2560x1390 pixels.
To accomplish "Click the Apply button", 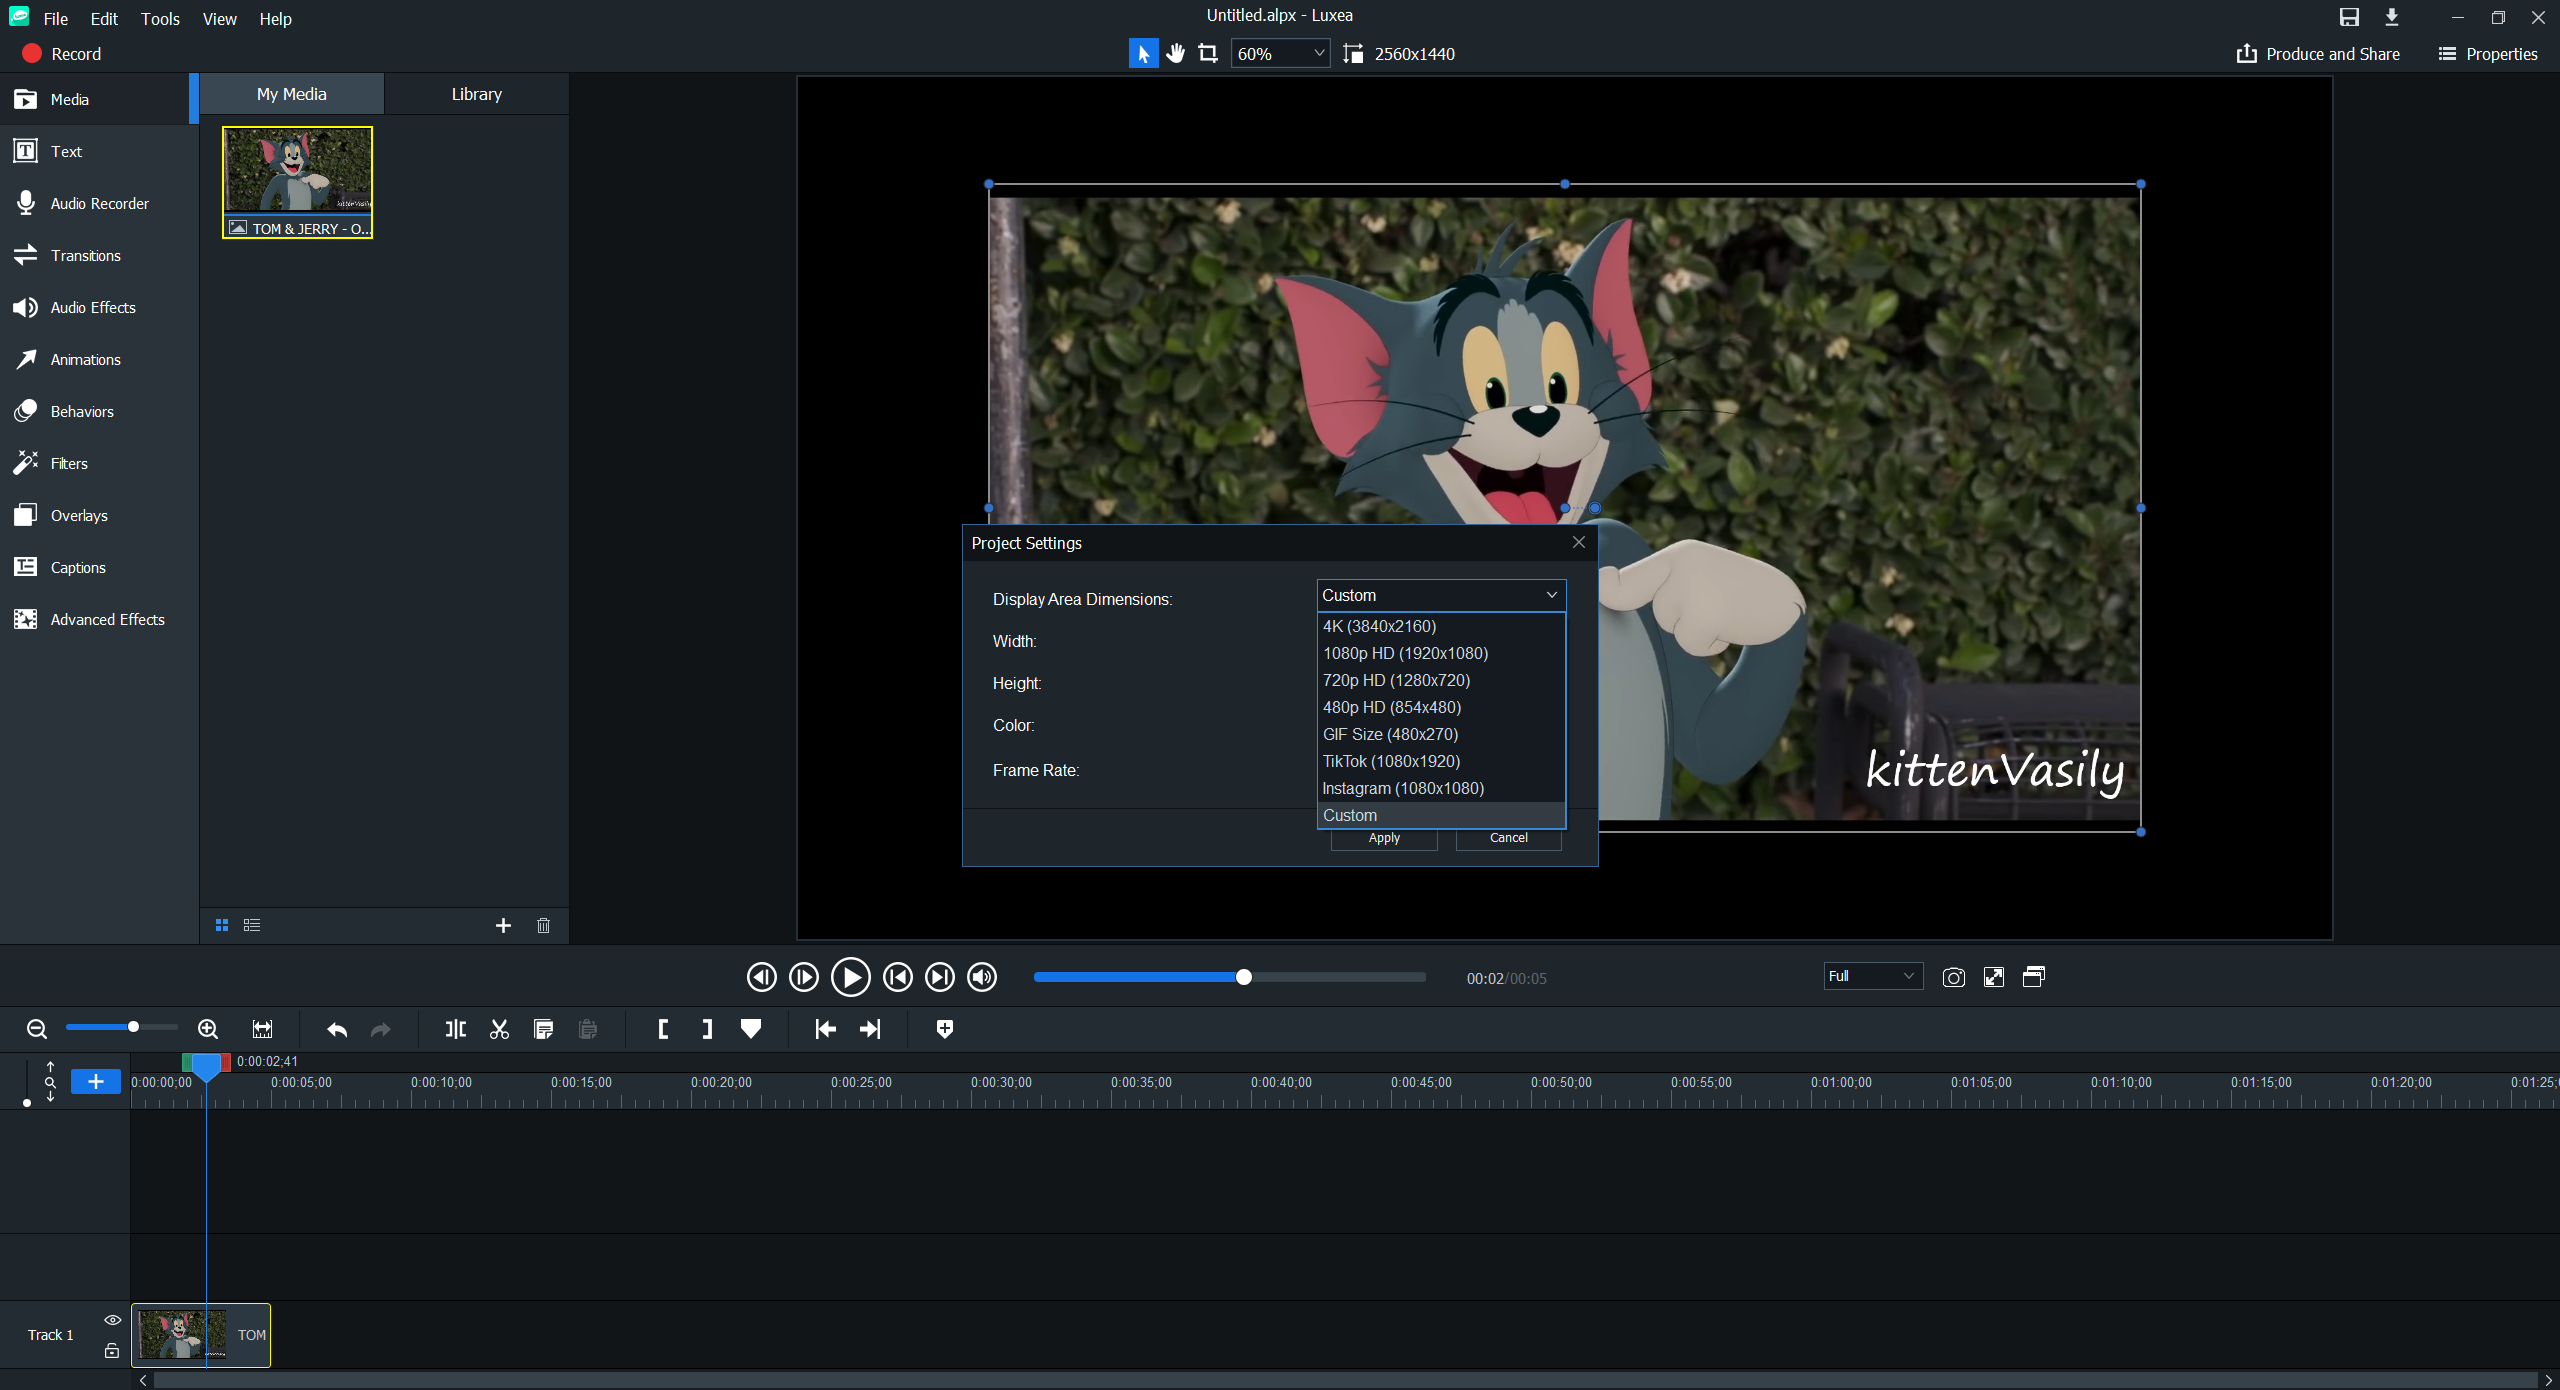I will point(1384,838).
